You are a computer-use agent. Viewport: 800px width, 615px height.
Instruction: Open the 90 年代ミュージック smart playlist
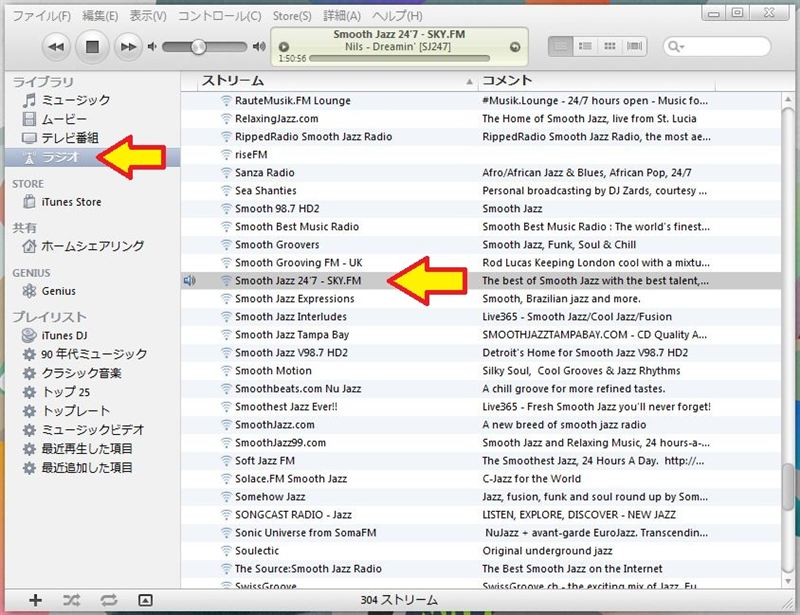click(x=94, y=354)
